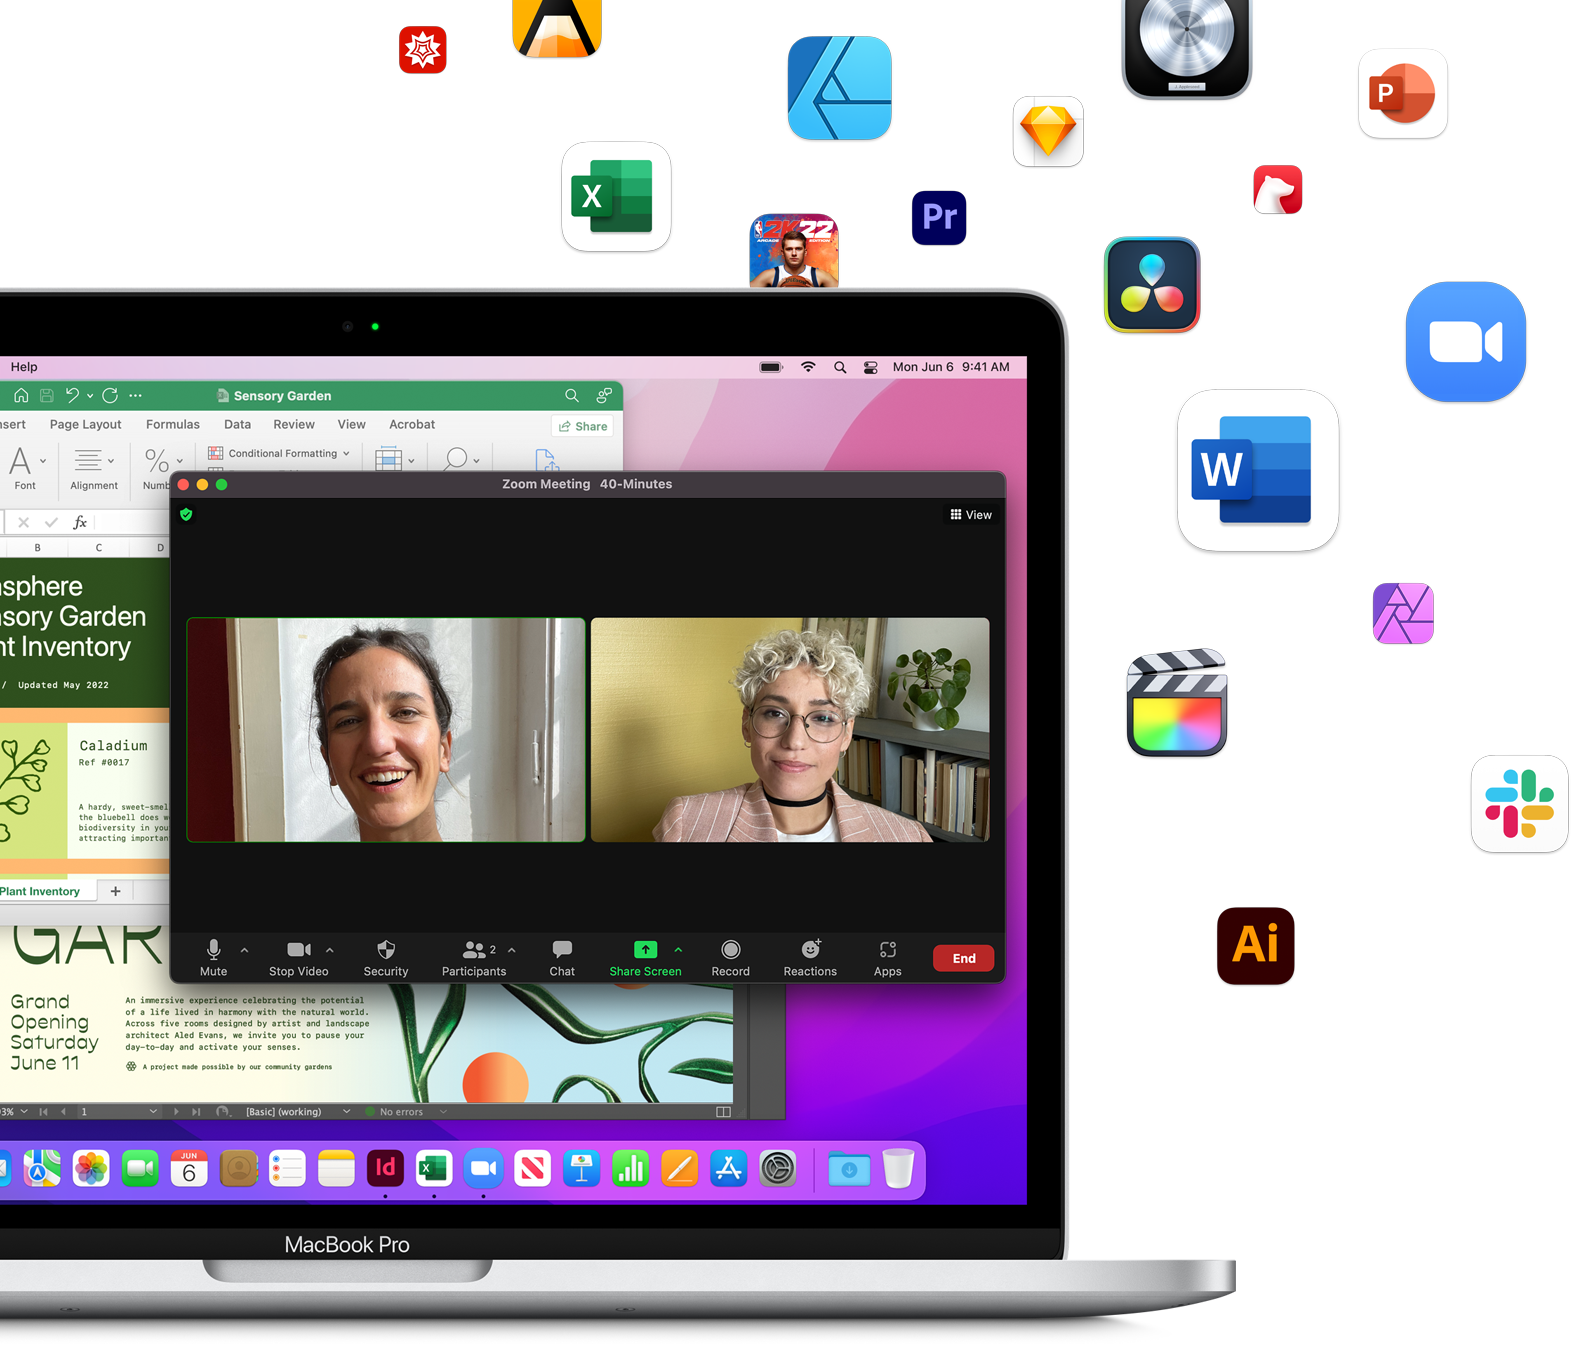Screen dimensions: 1574x1346
Task: Open App Store from the Dock
Action: coord(728,1167)
